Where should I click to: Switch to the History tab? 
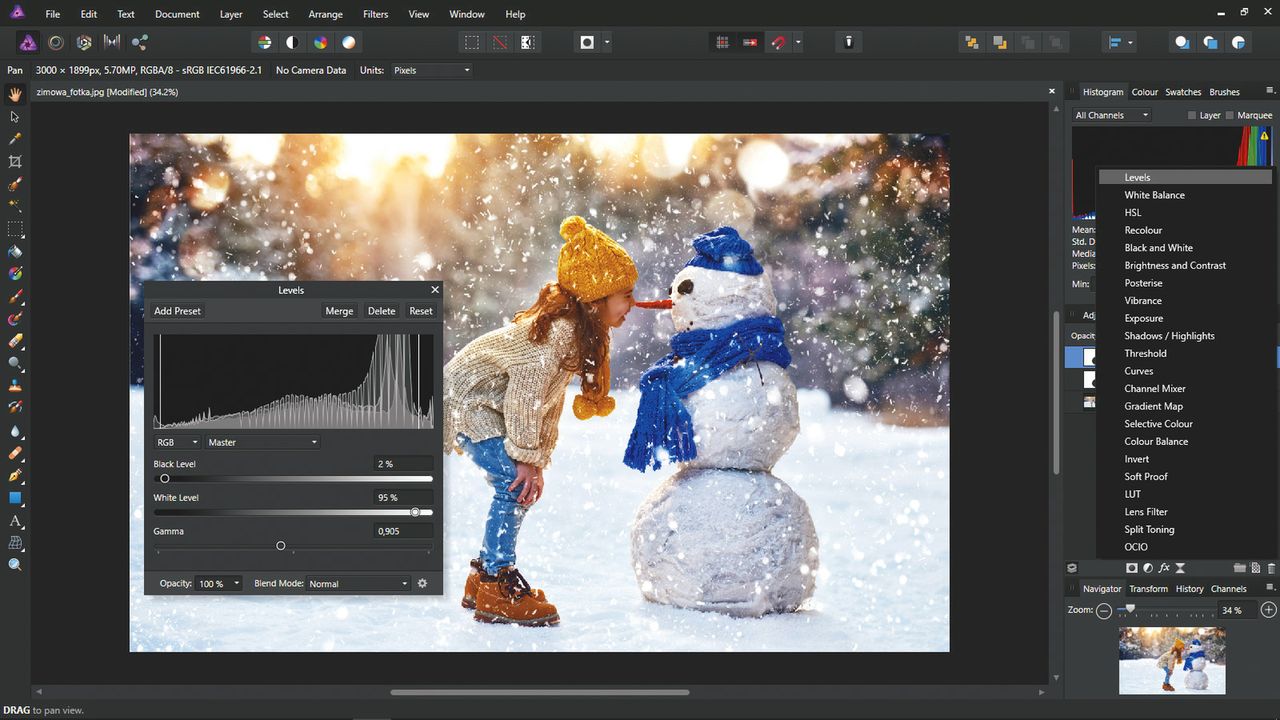click(x=1189, y=589)
